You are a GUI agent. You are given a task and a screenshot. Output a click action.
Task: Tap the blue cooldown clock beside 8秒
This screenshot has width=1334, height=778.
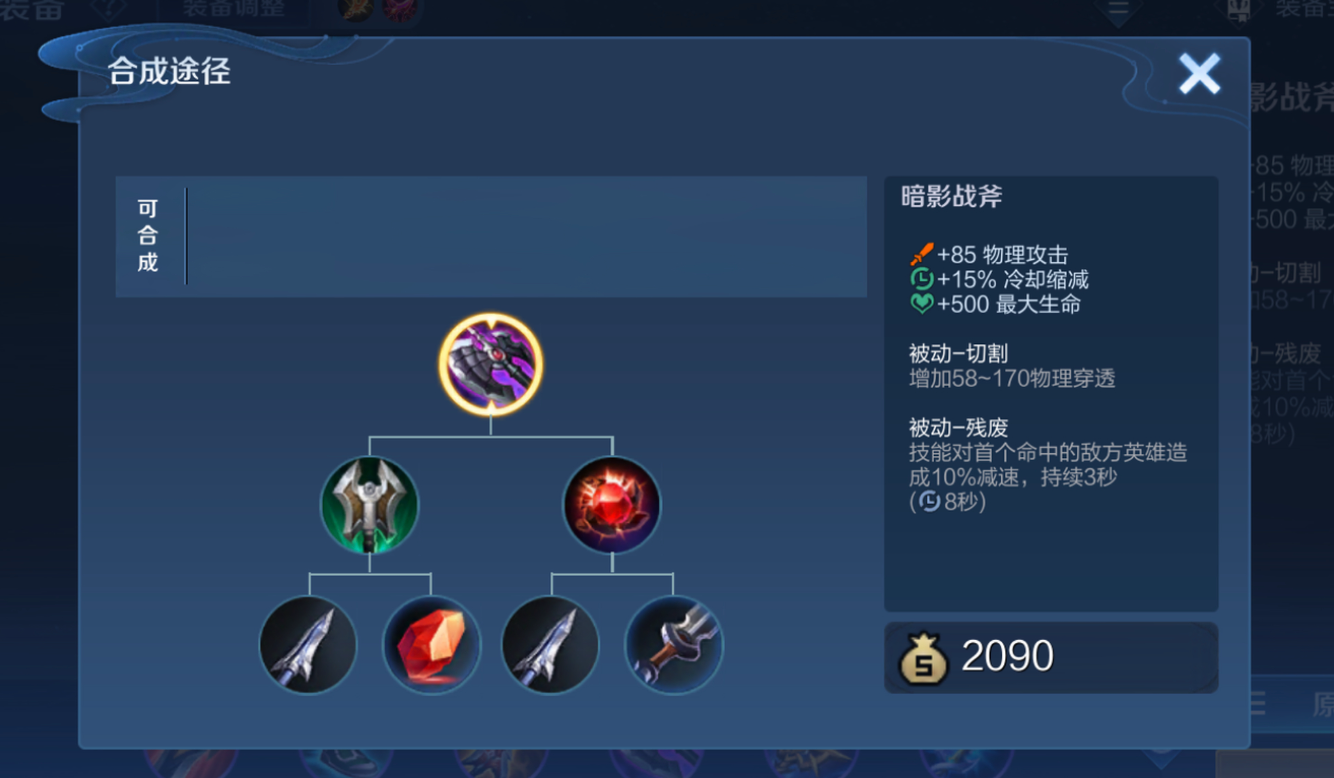click(x=929, y=501)
